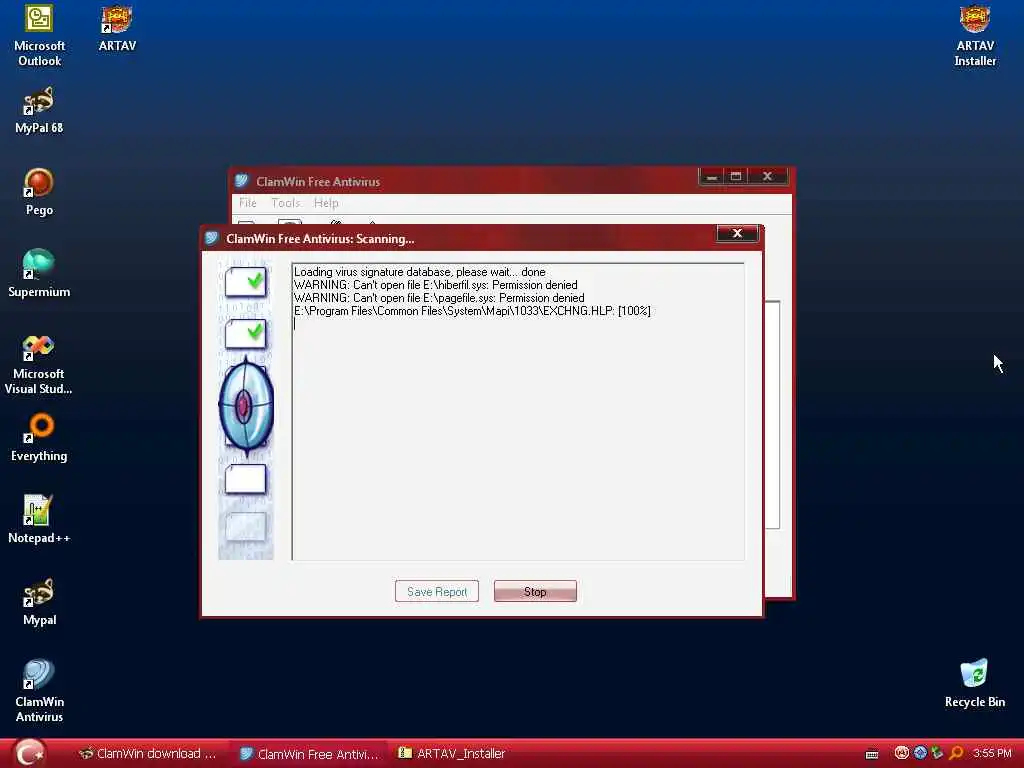Open the Tools menu in ClamWin
Image resolution: width=1024 pixels, height=768 pixels.
(x=285, y=203)
